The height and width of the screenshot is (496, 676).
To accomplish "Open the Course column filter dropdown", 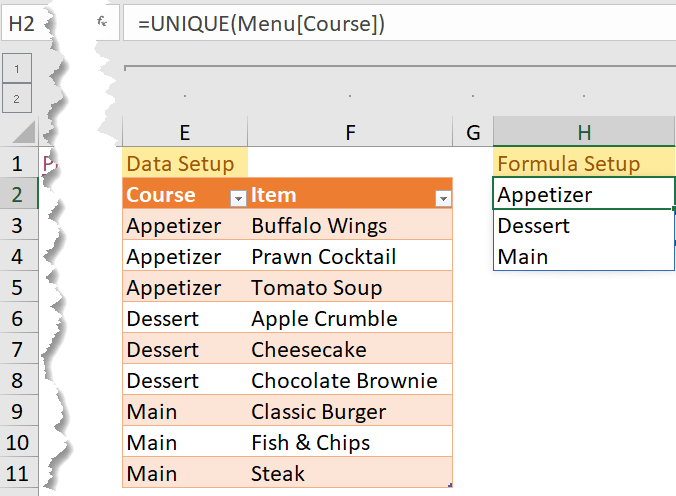I will pos(237,199).
